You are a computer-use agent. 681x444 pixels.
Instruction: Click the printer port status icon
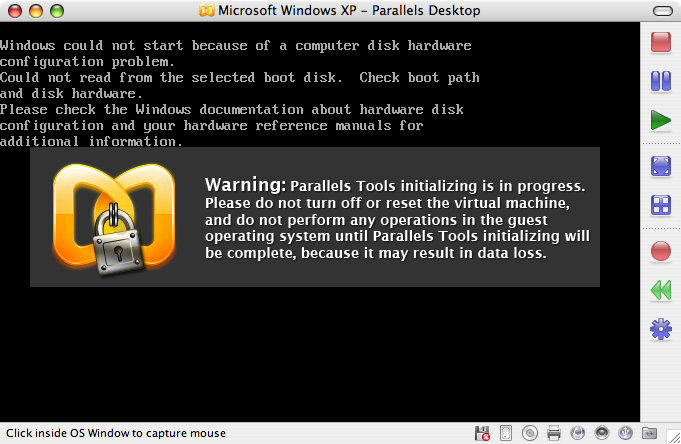554,433
